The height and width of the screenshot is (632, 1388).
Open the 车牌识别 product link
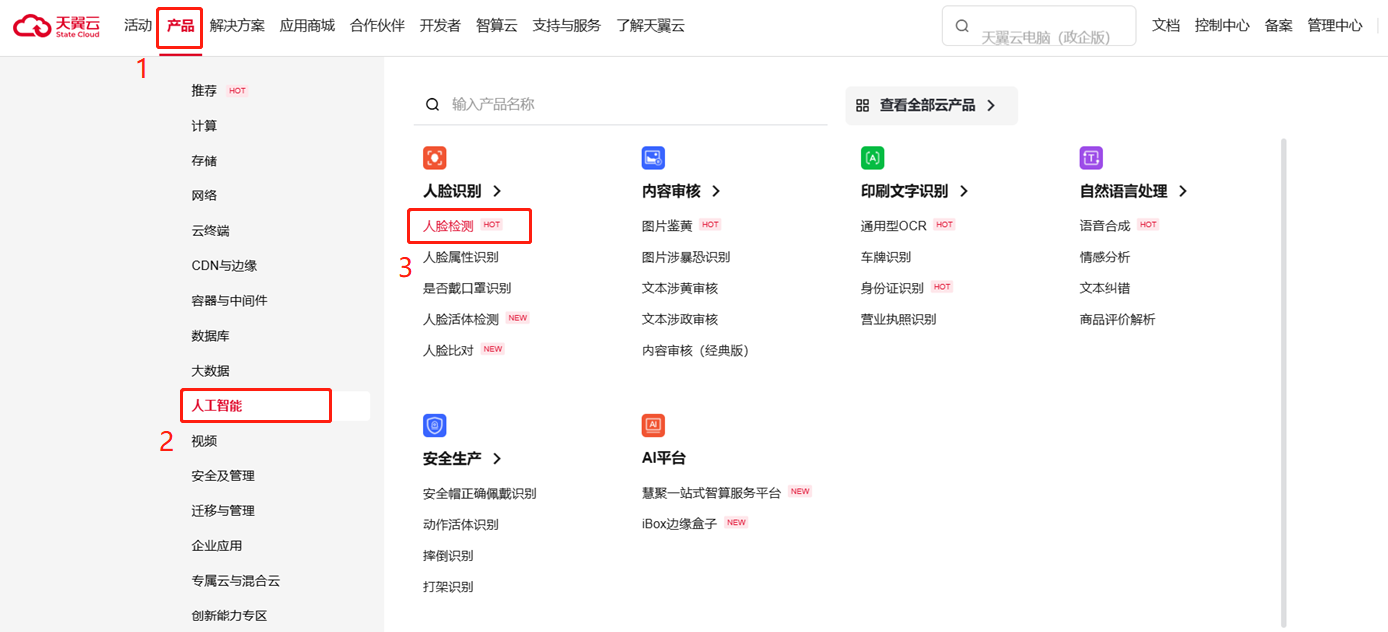886,257
